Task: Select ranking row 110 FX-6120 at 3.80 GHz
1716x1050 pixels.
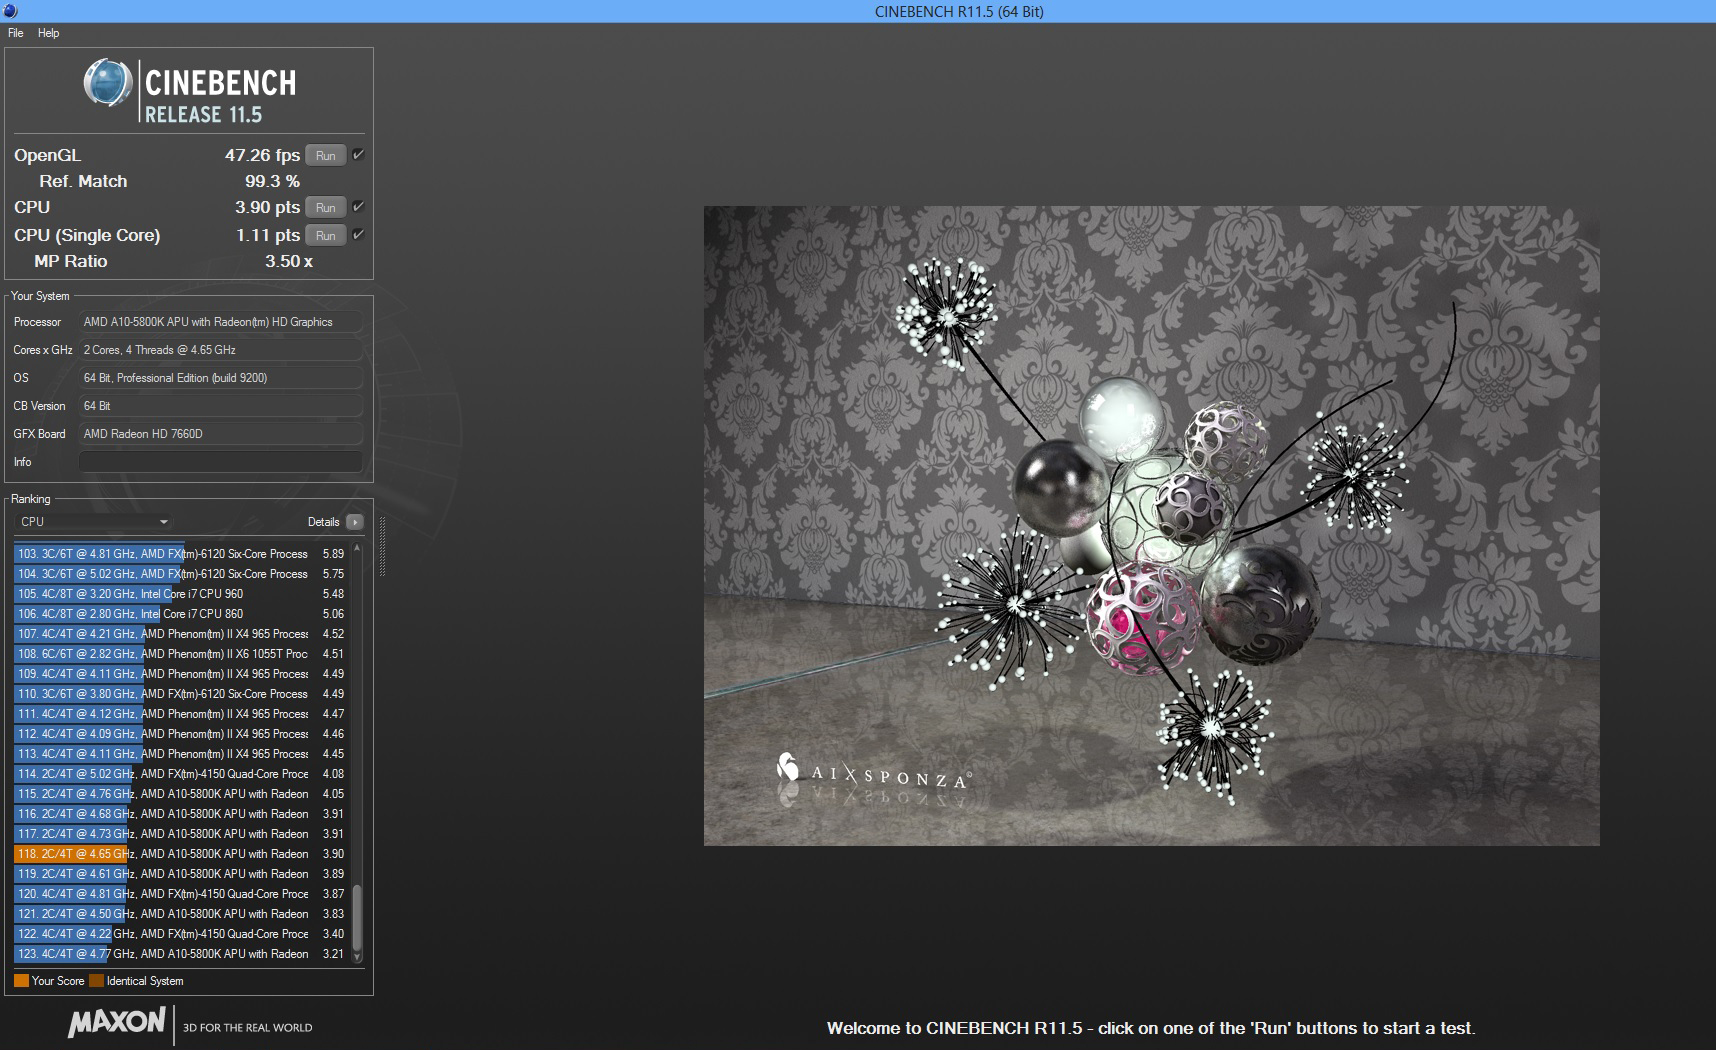Action: pos(181,694)
